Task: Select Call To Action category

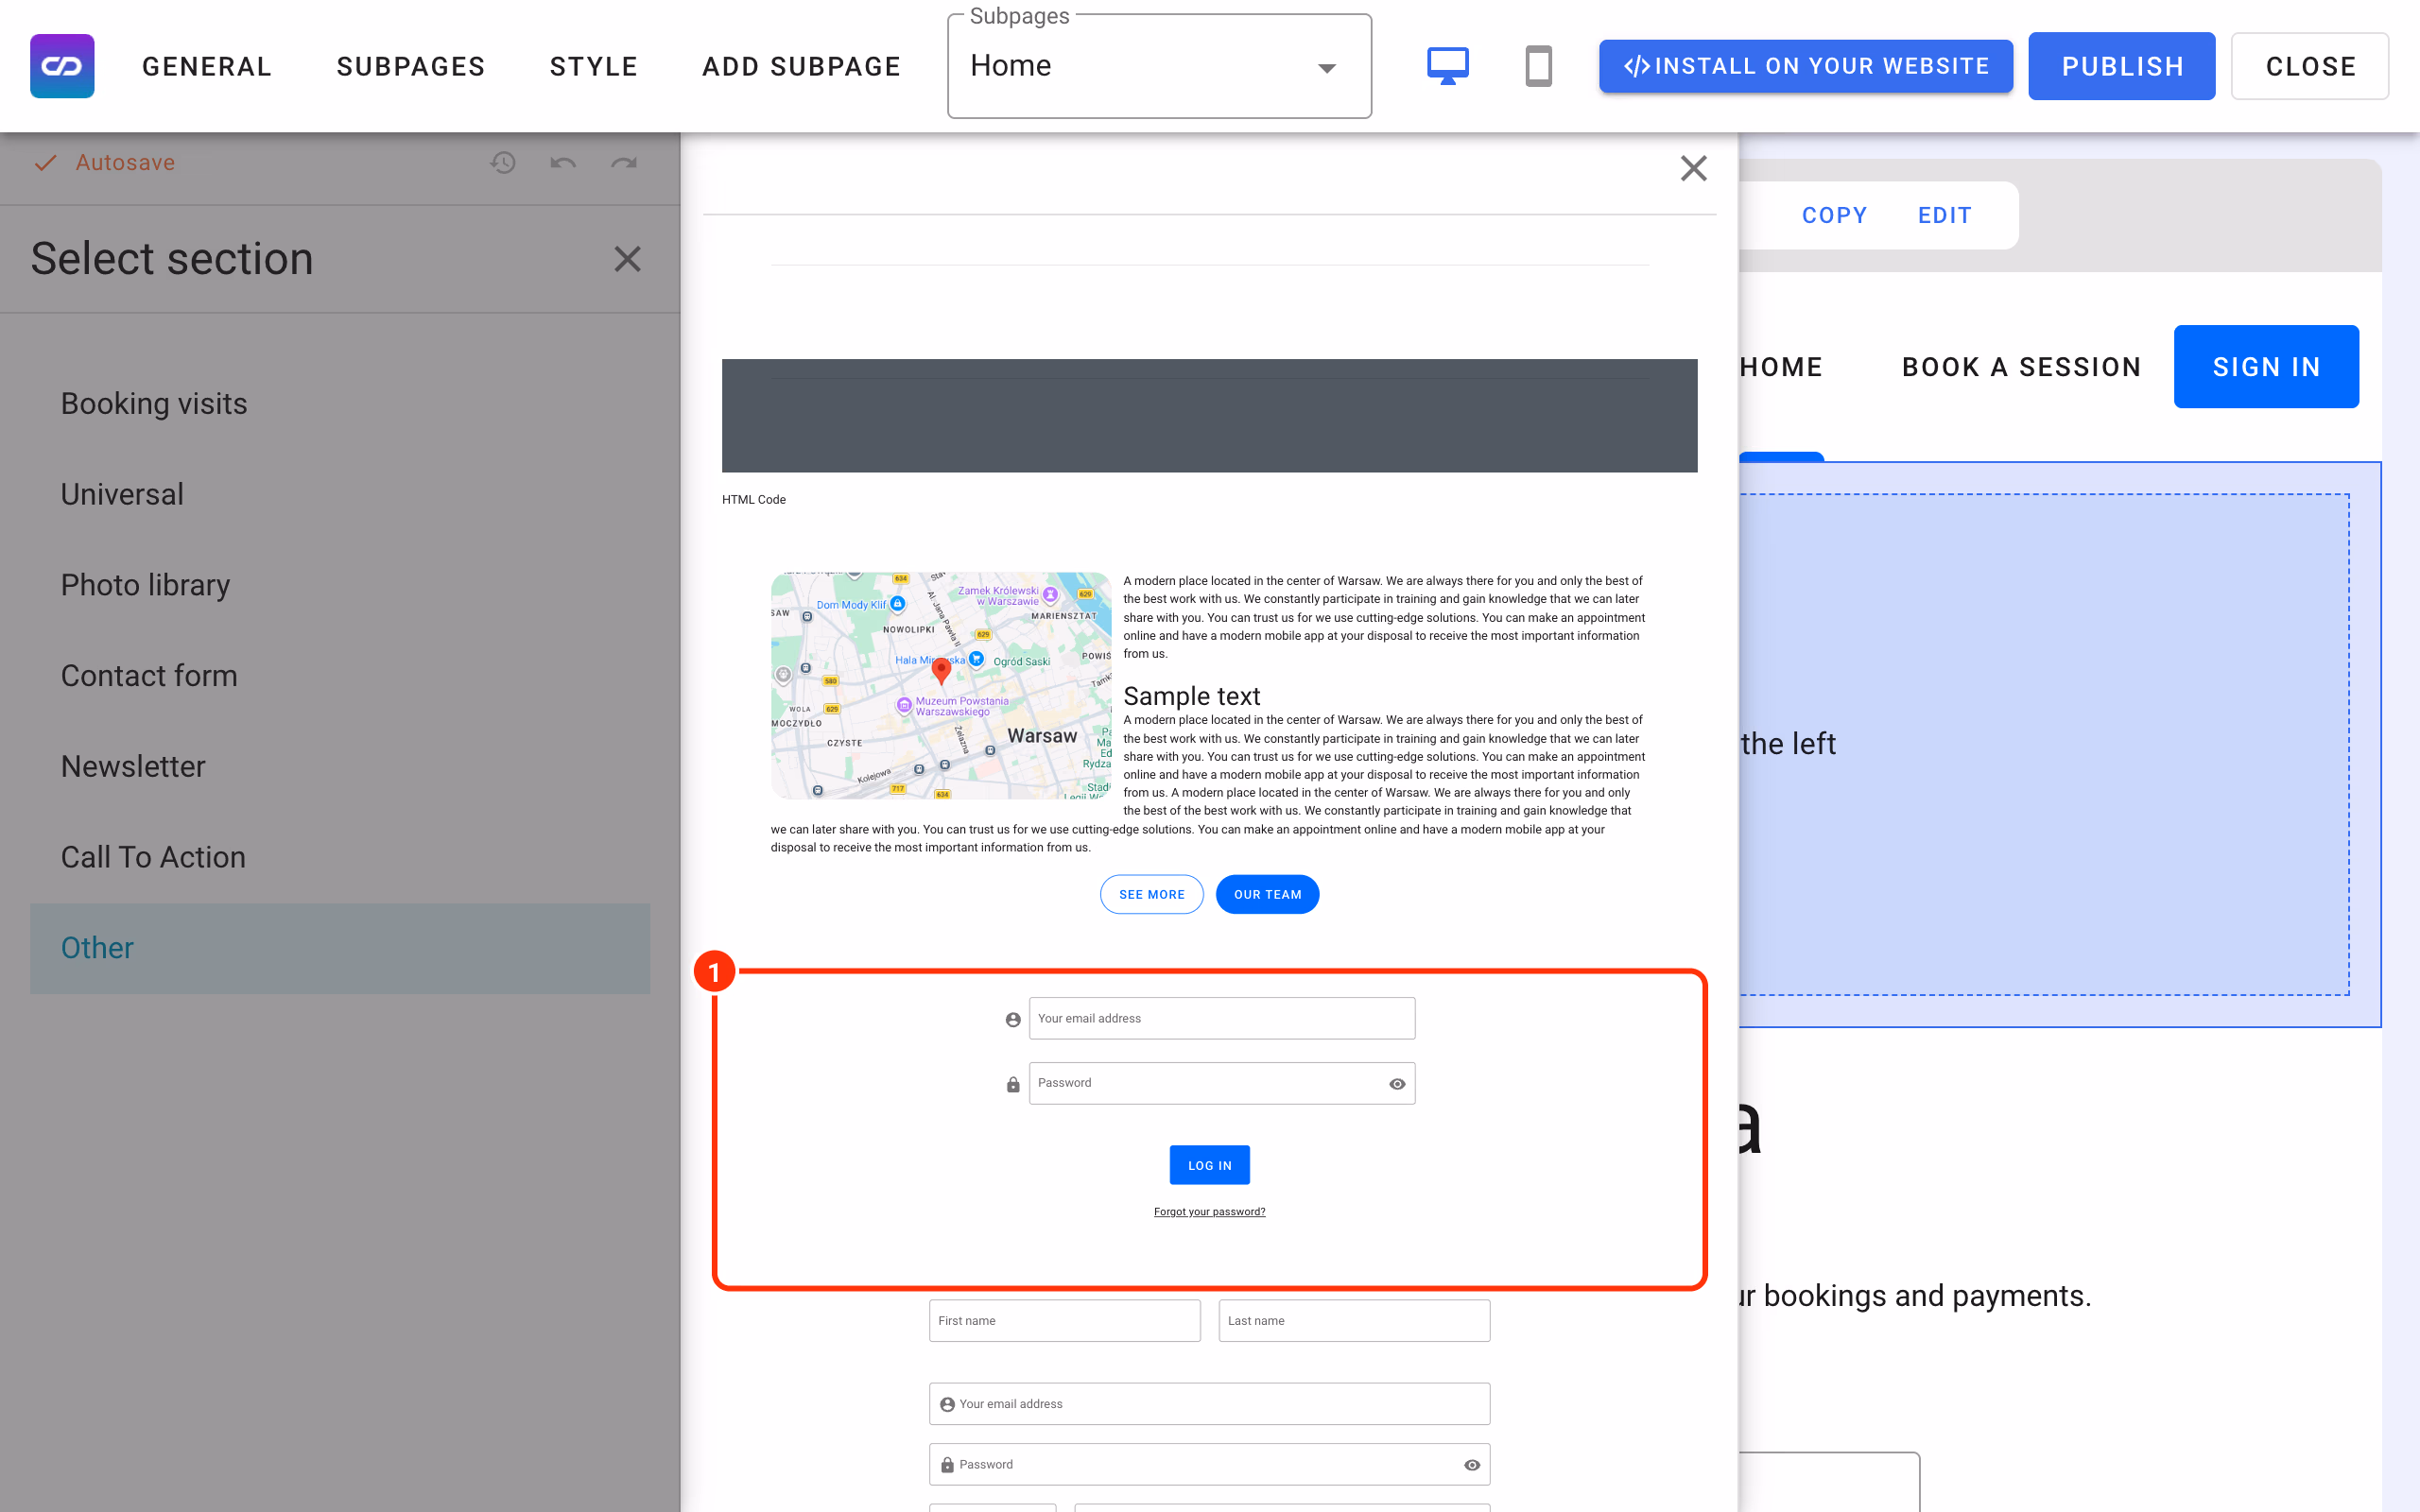Action: [x=340, y=857]
